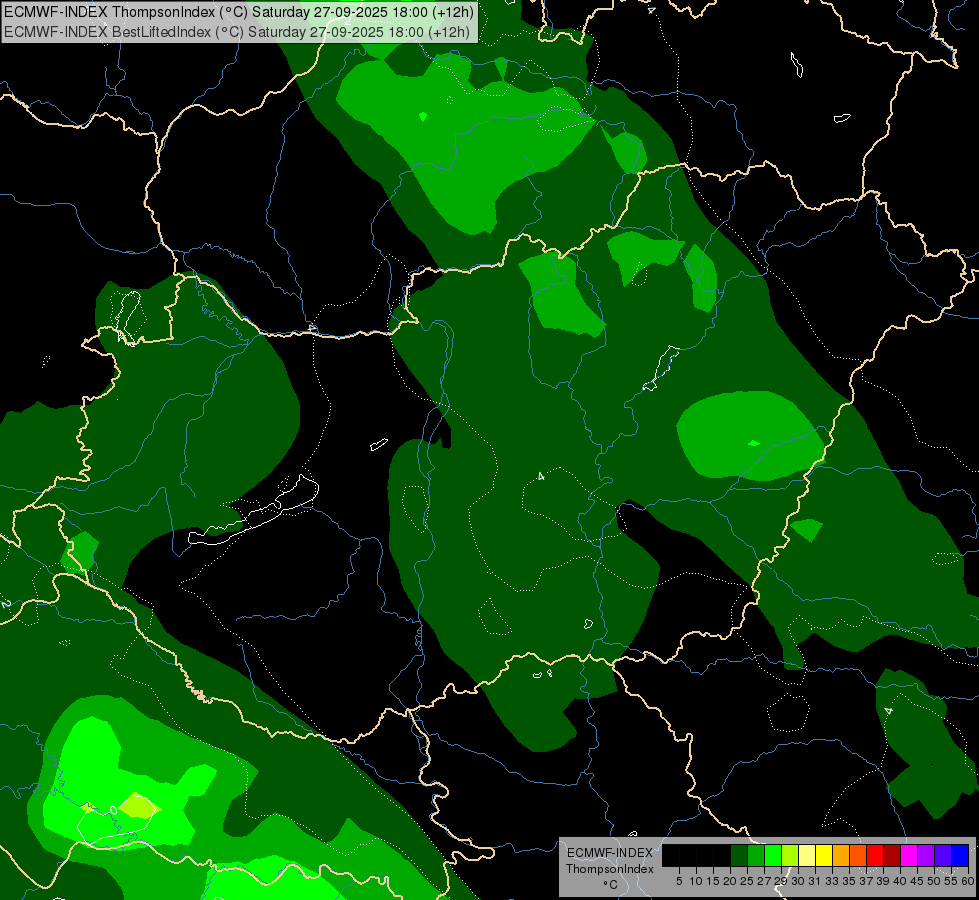Click the bright red 37–39 legend swatch
979x900 pixels.
tap(875, 855)
